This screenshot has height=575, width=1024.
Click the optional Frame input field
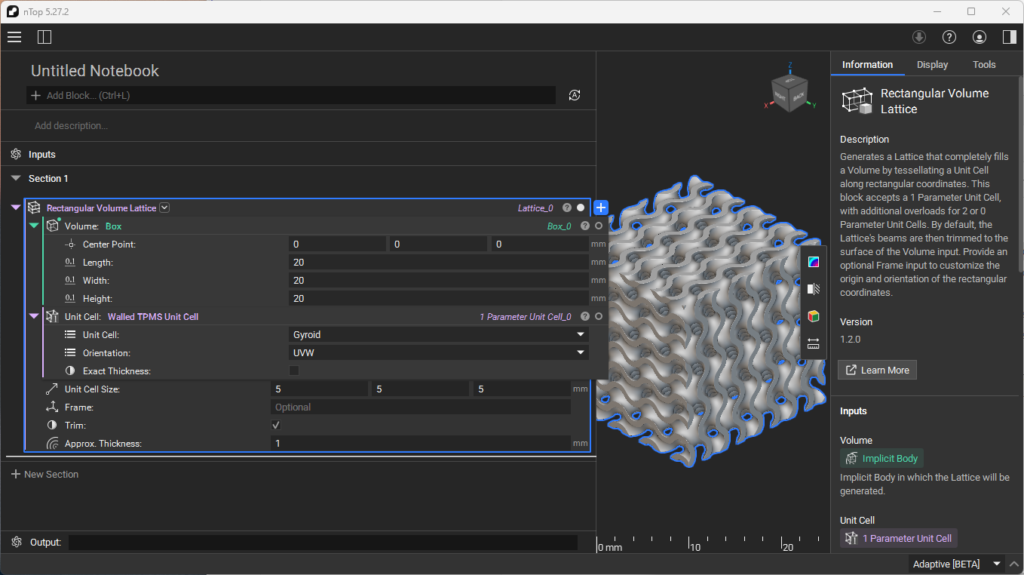421,407
